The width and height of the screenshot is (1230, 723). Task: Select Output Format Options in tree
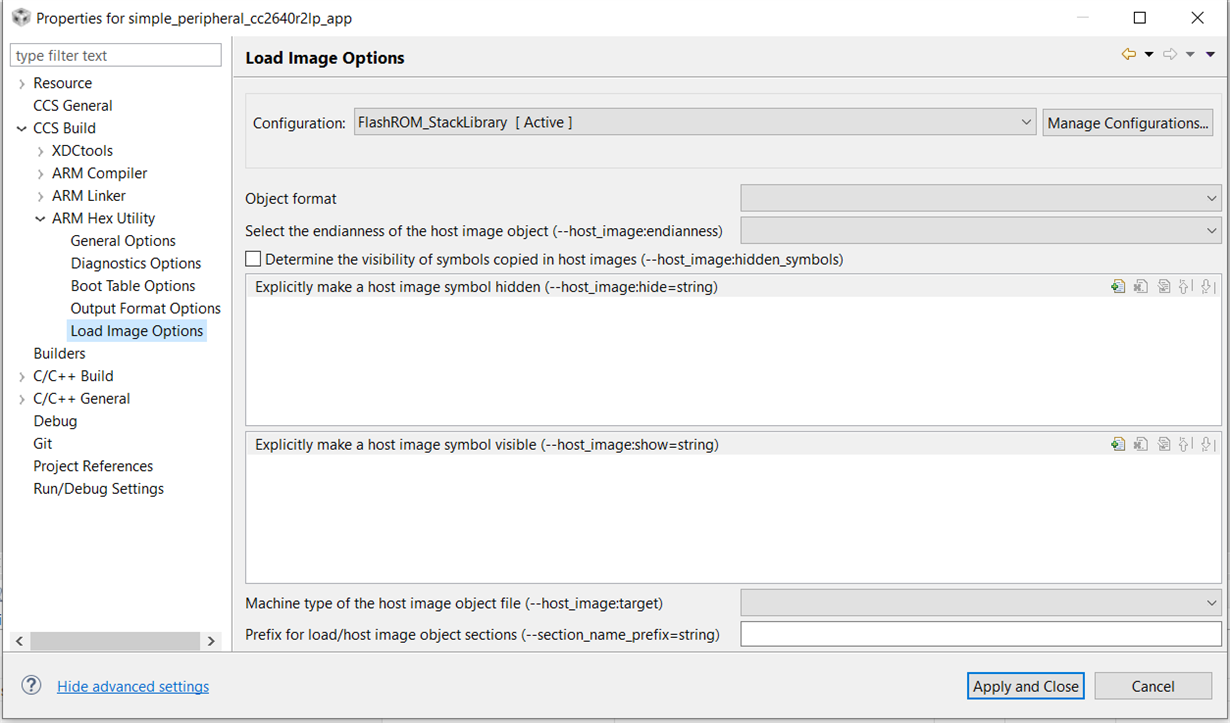(145, 308)
